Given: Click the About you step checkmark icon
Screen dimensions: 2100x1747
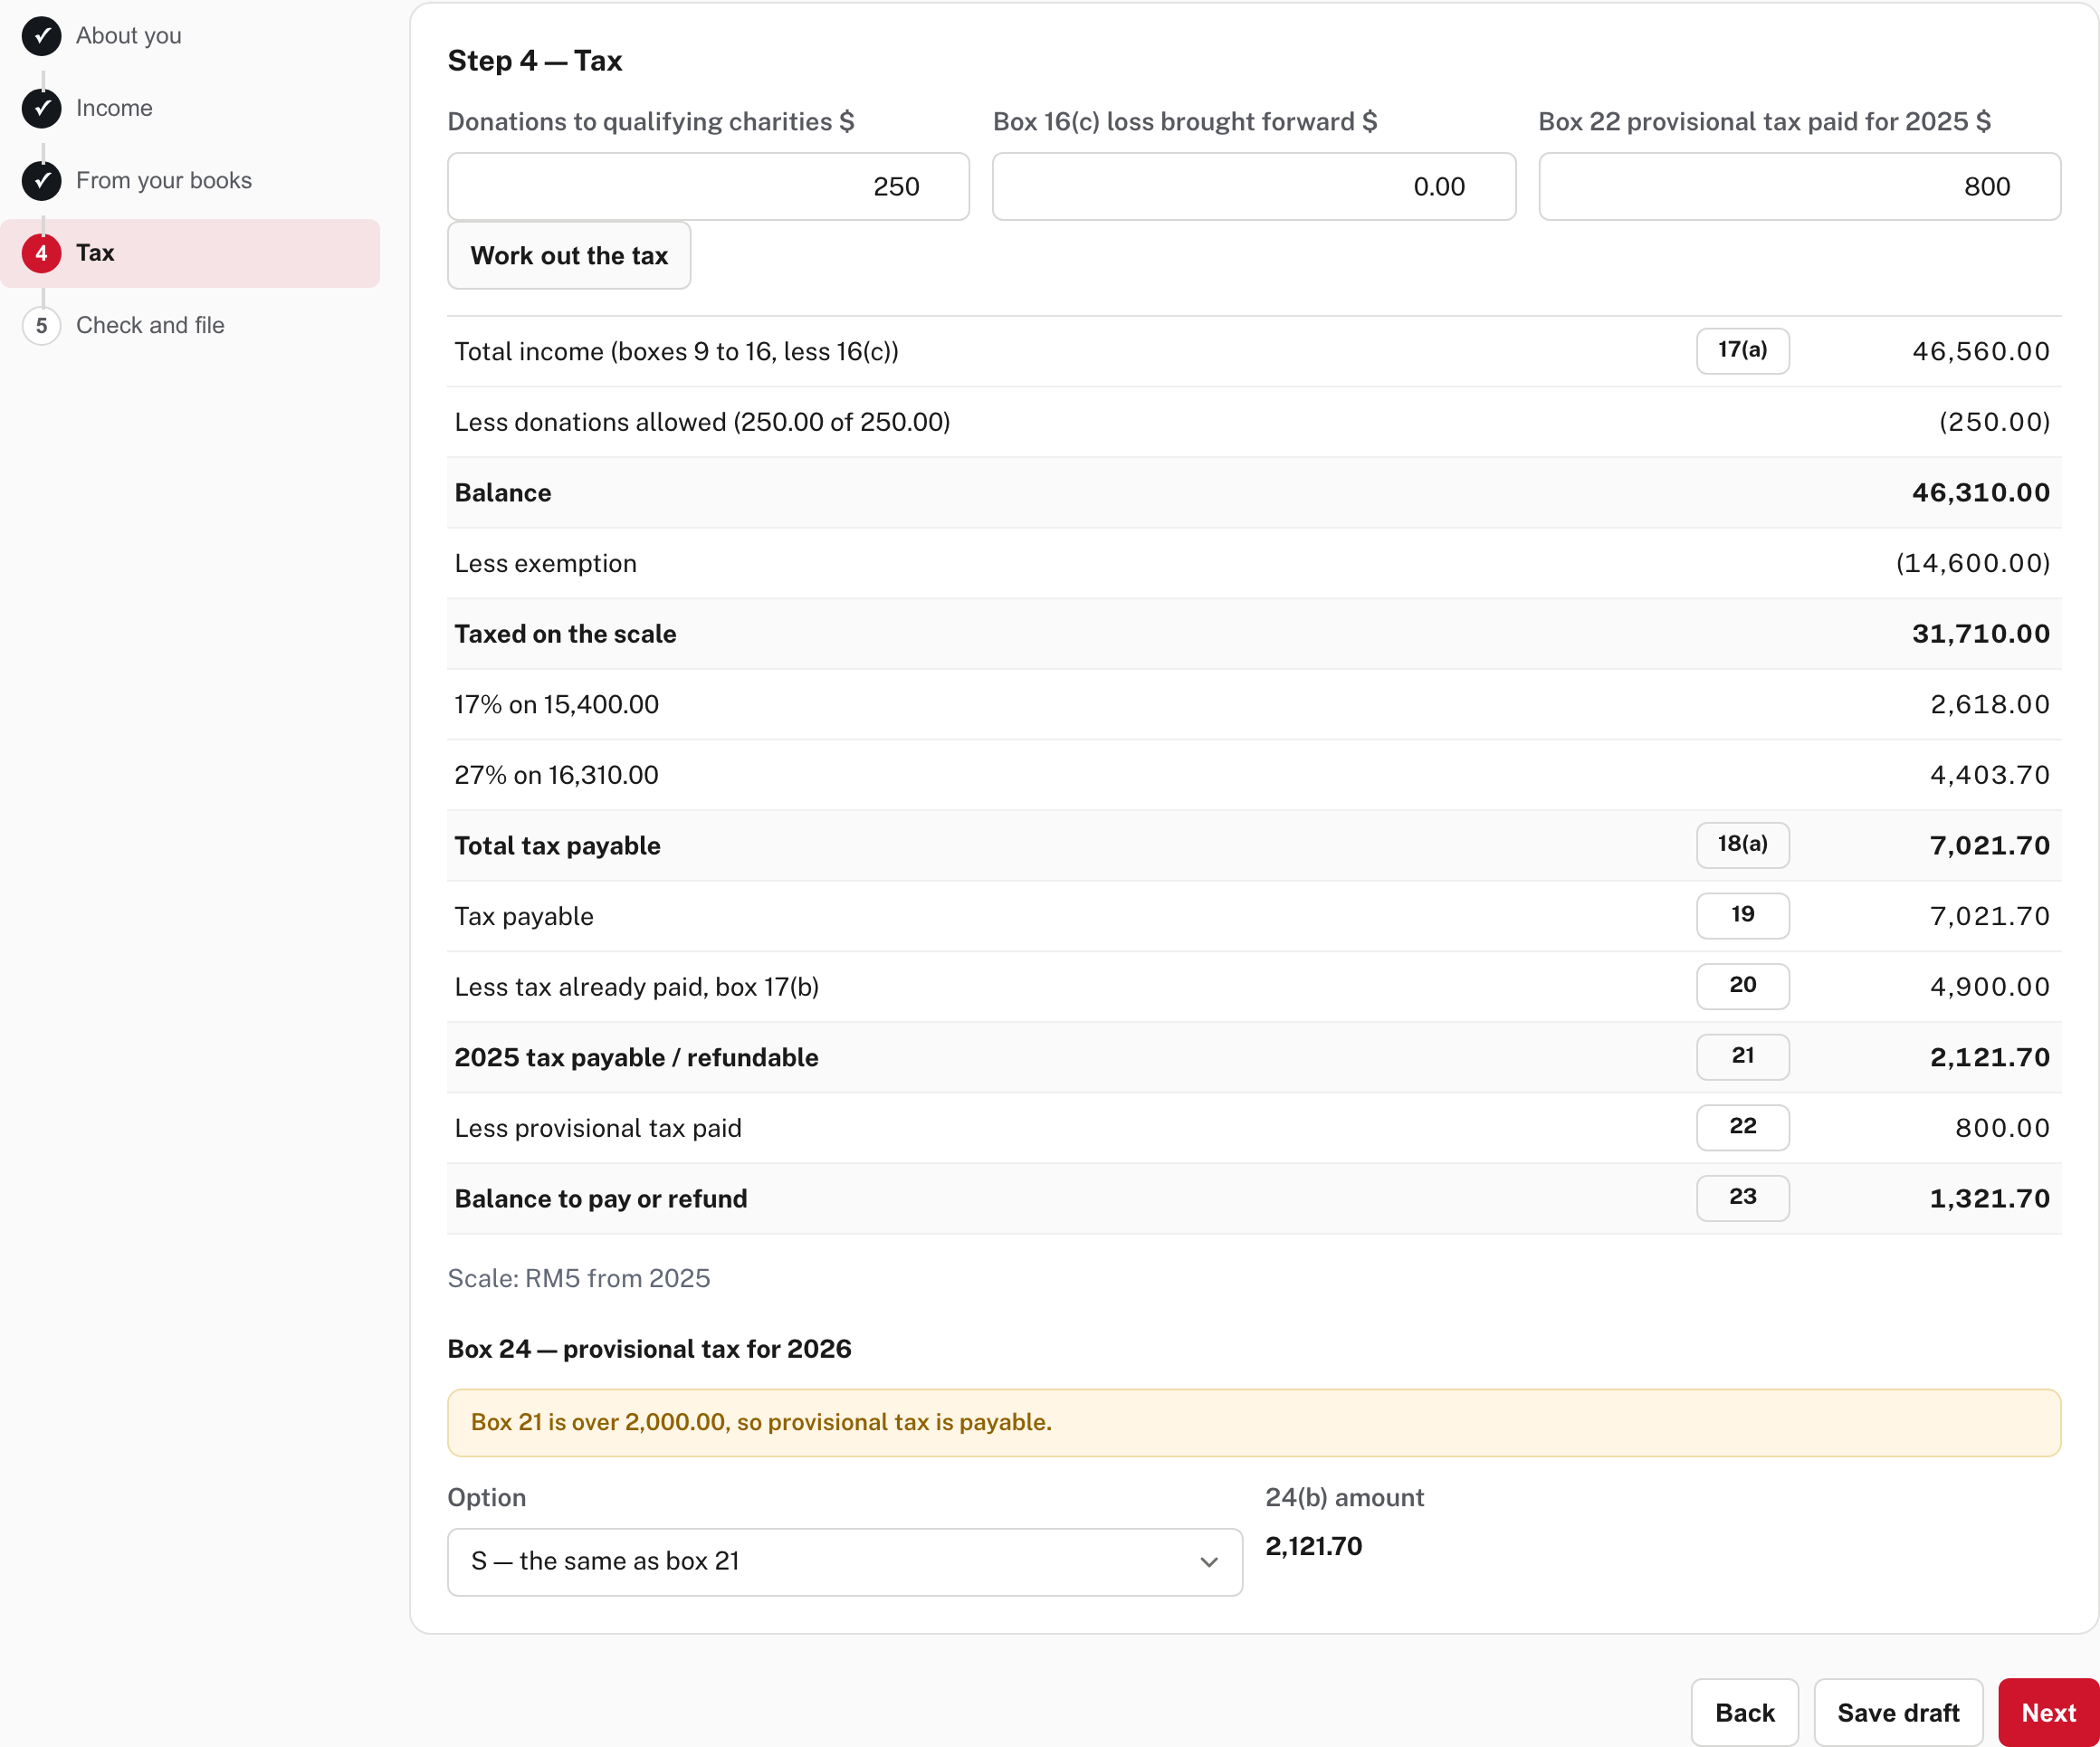Looking at the screenshot, I should [x=41, y=36].
